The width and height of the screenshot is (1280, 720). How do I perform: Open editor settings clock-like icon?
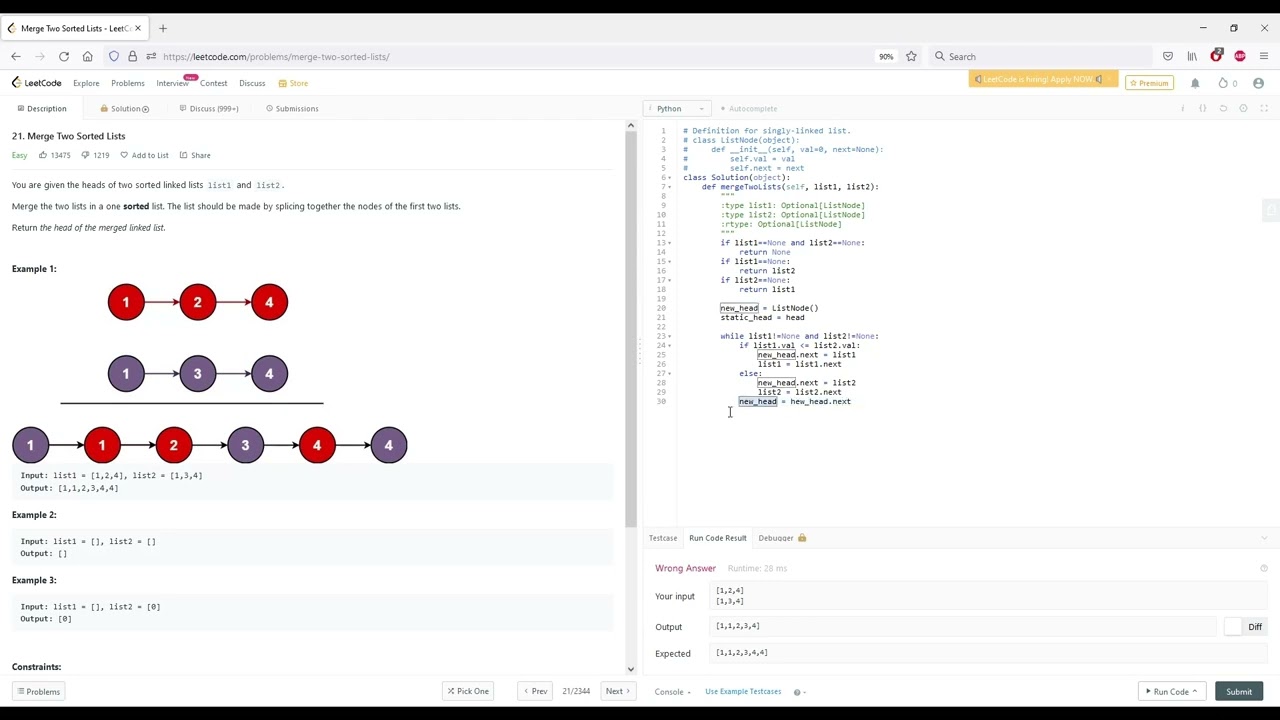(1243, 108)
